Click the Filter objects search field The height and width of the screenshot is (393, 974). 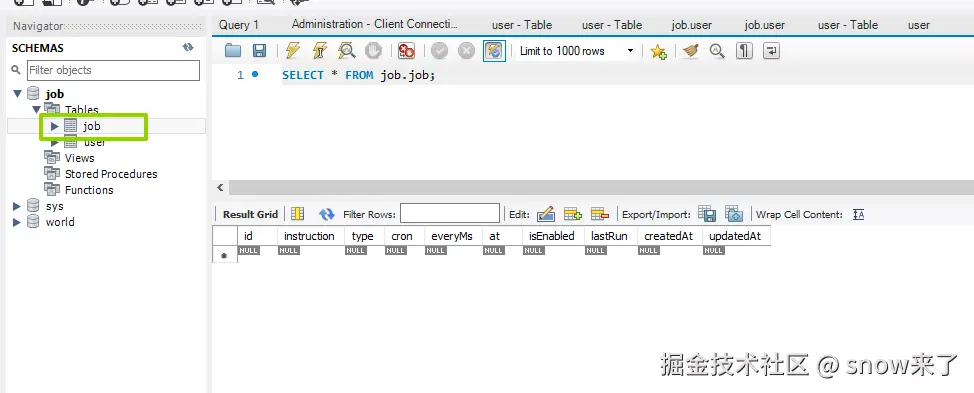click(113, 70)
